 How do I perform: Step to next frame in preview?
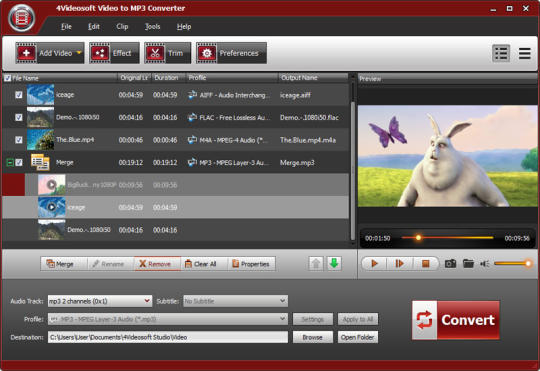click(x=399, y=264)
